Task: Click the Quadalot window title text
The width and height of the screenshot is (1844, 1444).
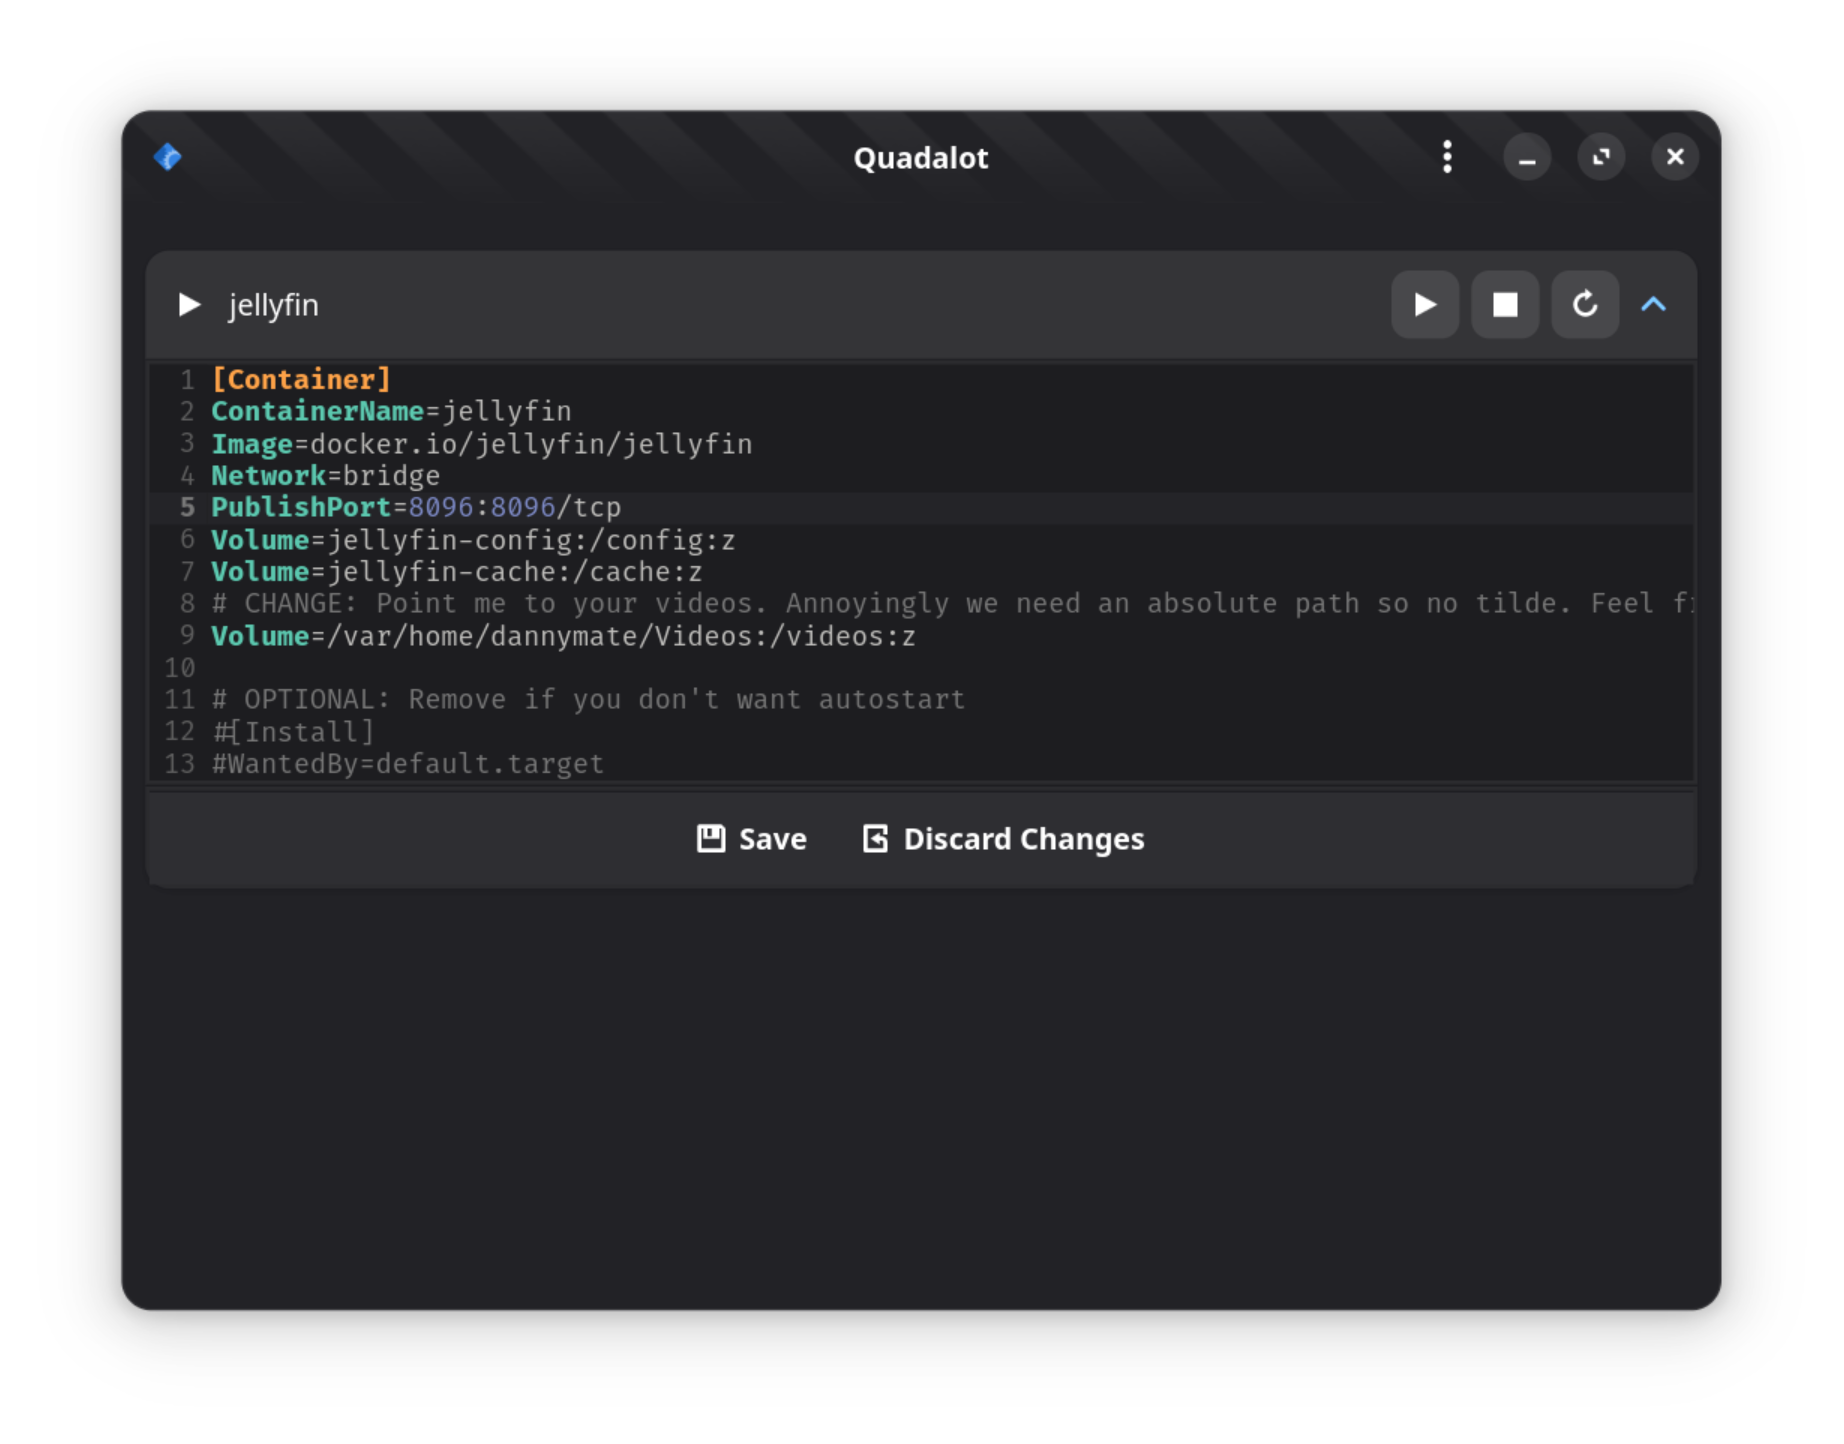Action: (921, 158)
